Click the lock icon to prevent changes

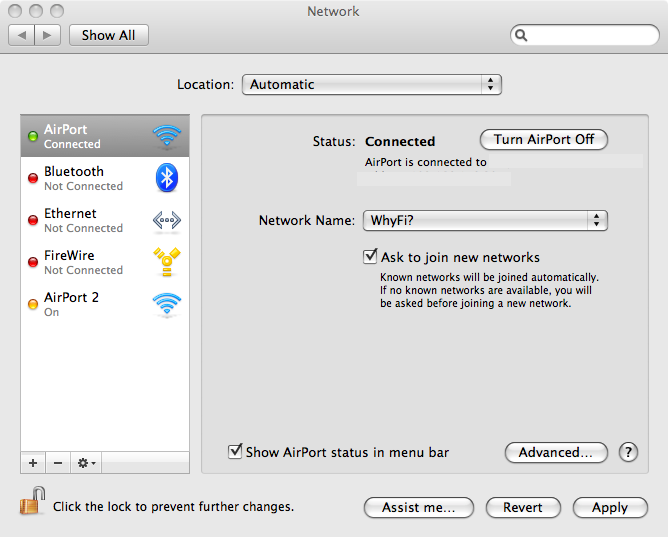click(x=32, y=501)
